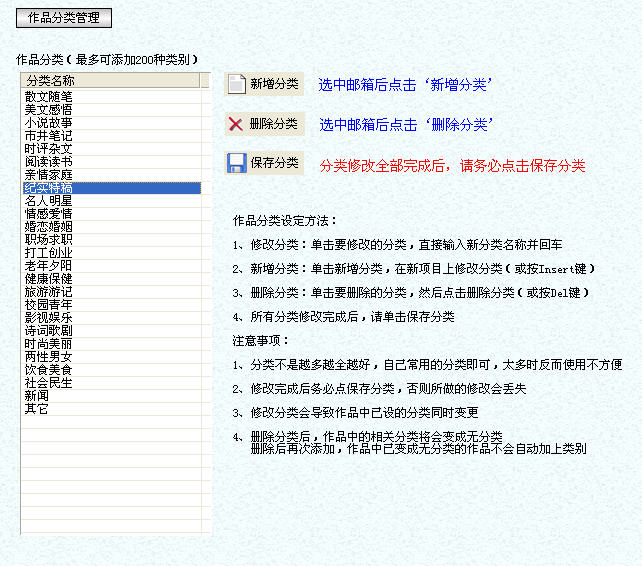
Task: Select the 旅游游记 category row
Action: [111, 292]
